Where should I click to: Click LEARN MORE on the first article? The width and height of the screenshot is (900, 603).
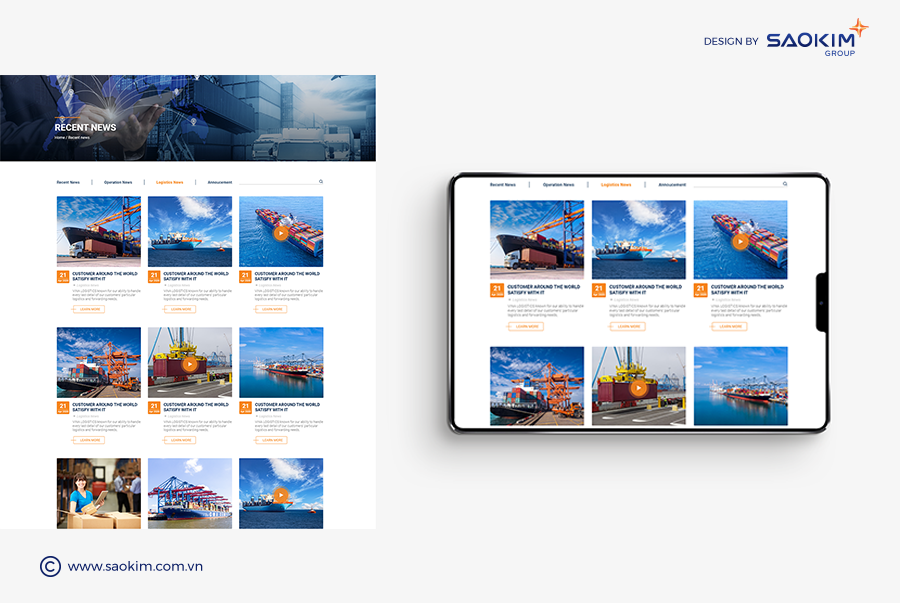click(x=90, y=308)
